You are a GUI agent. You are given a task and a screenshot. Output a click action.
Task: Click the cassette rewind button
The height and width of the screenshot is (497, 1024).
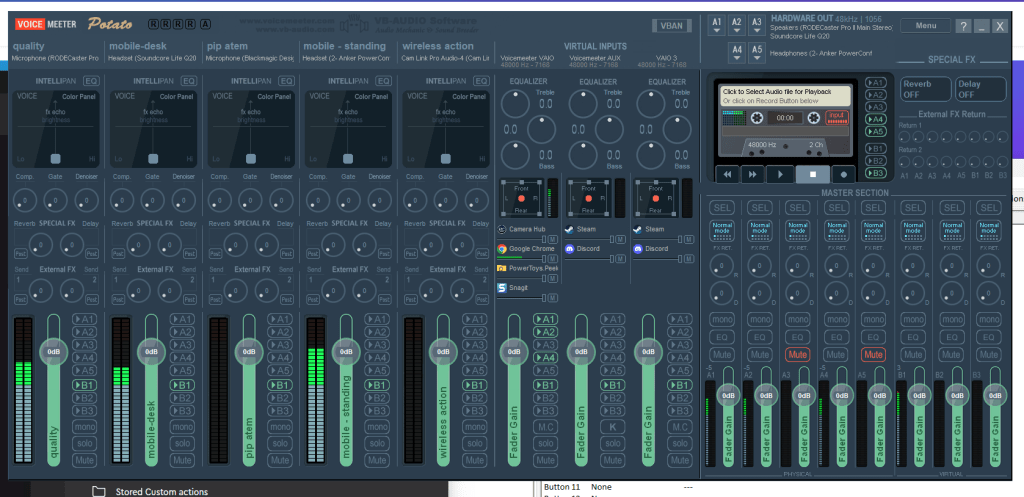tap(728, 174)
